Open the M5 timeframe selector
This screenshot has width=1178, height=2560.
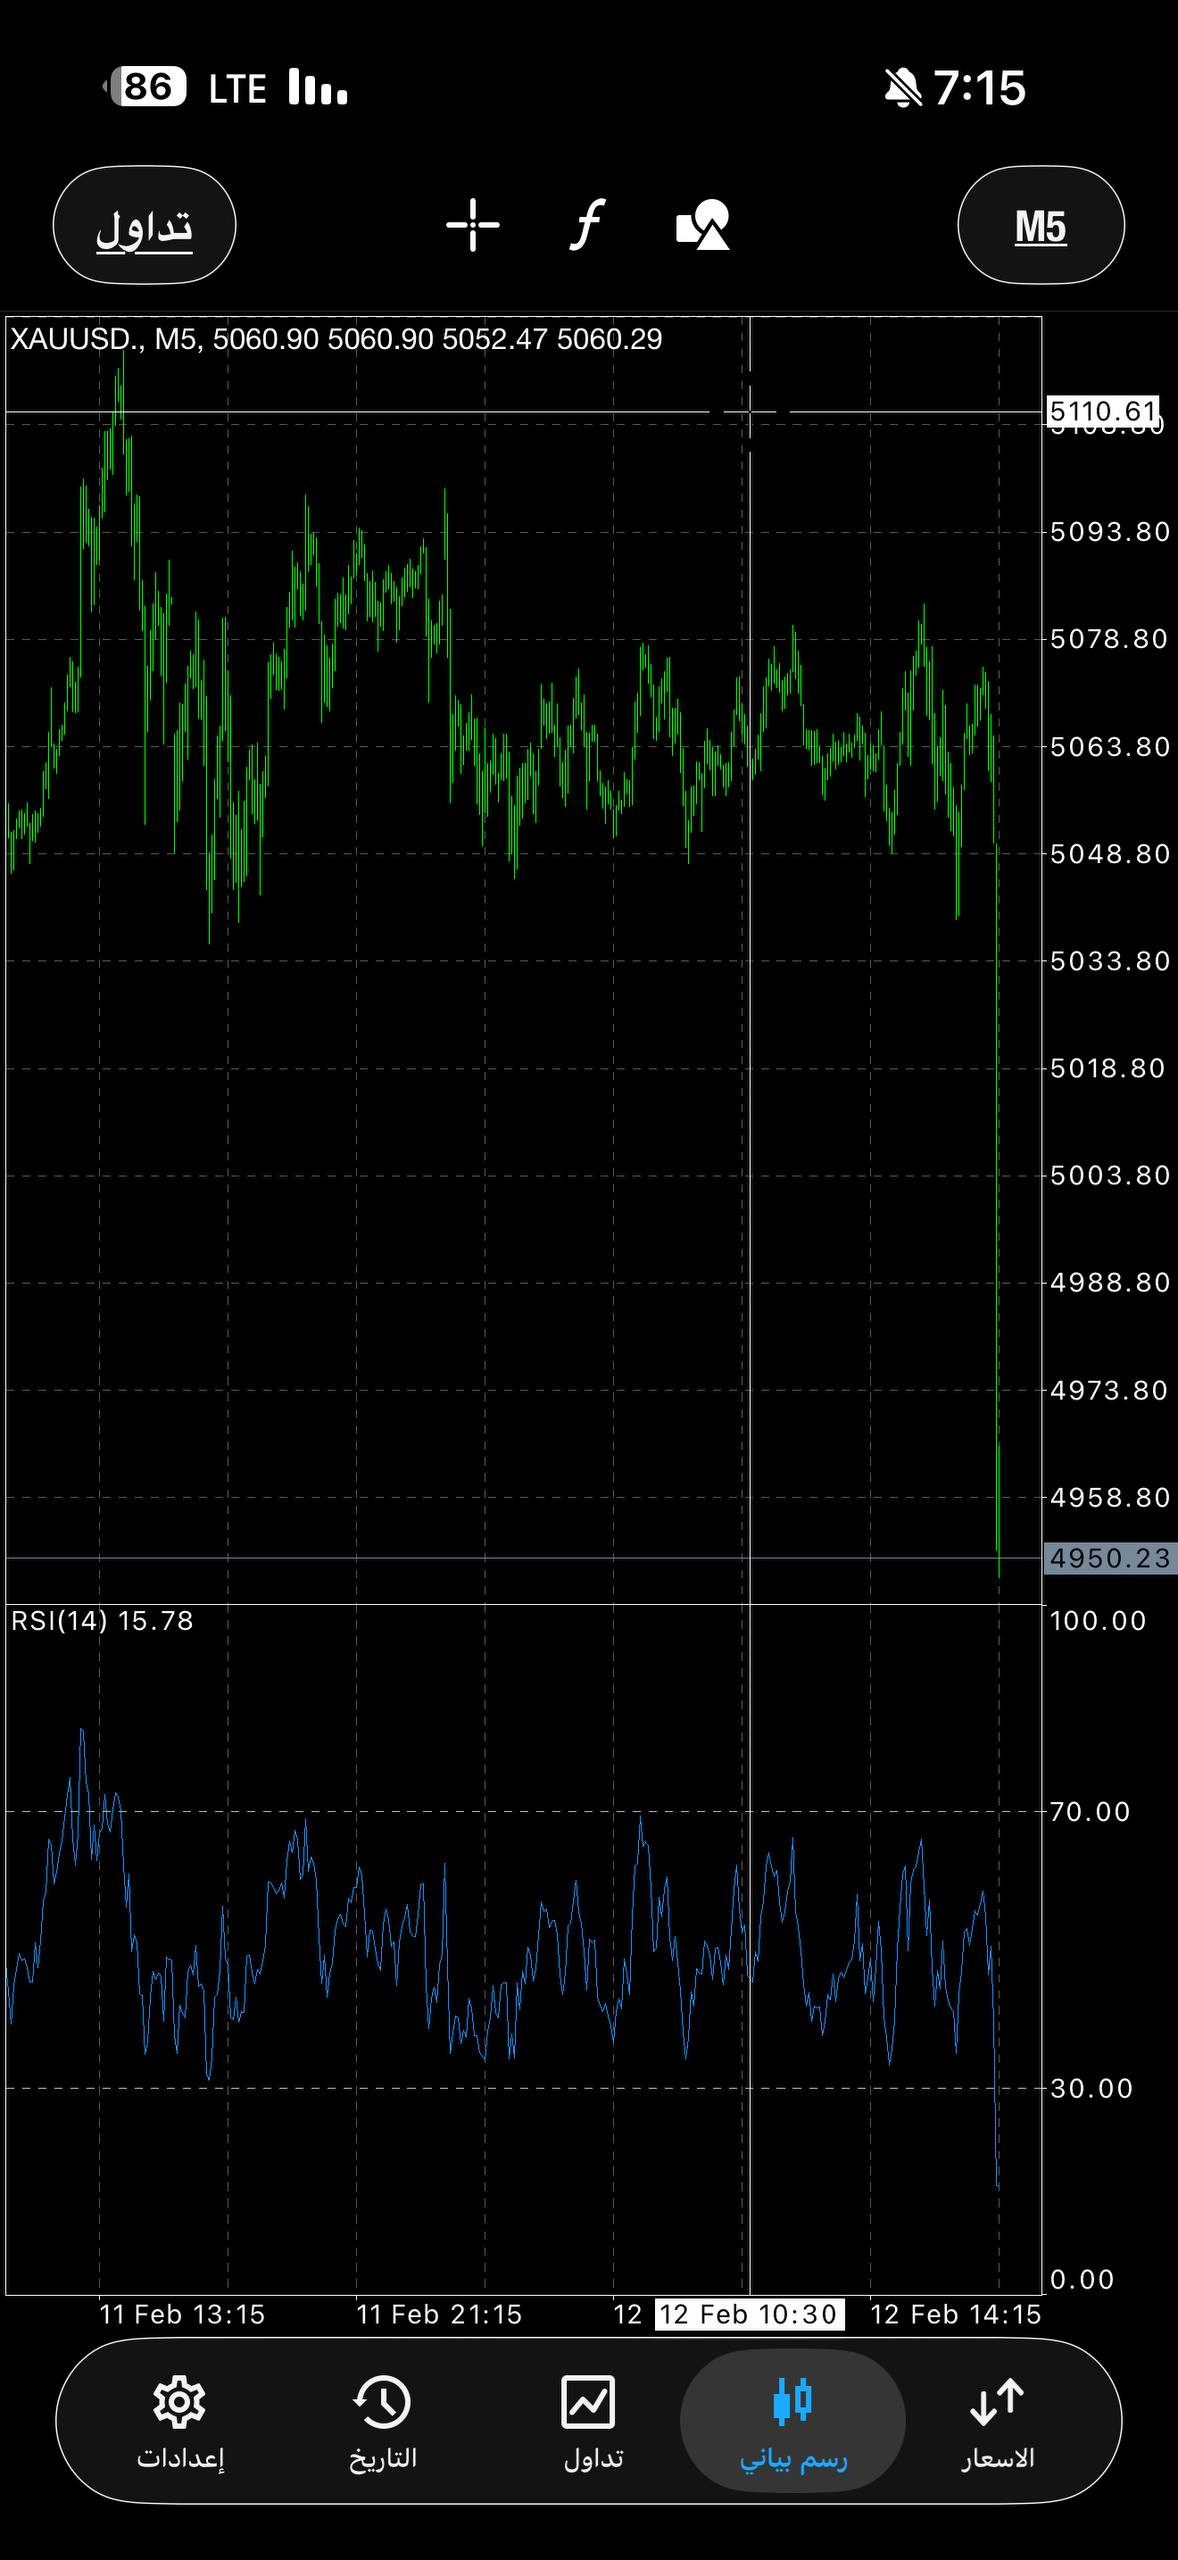1041,226
